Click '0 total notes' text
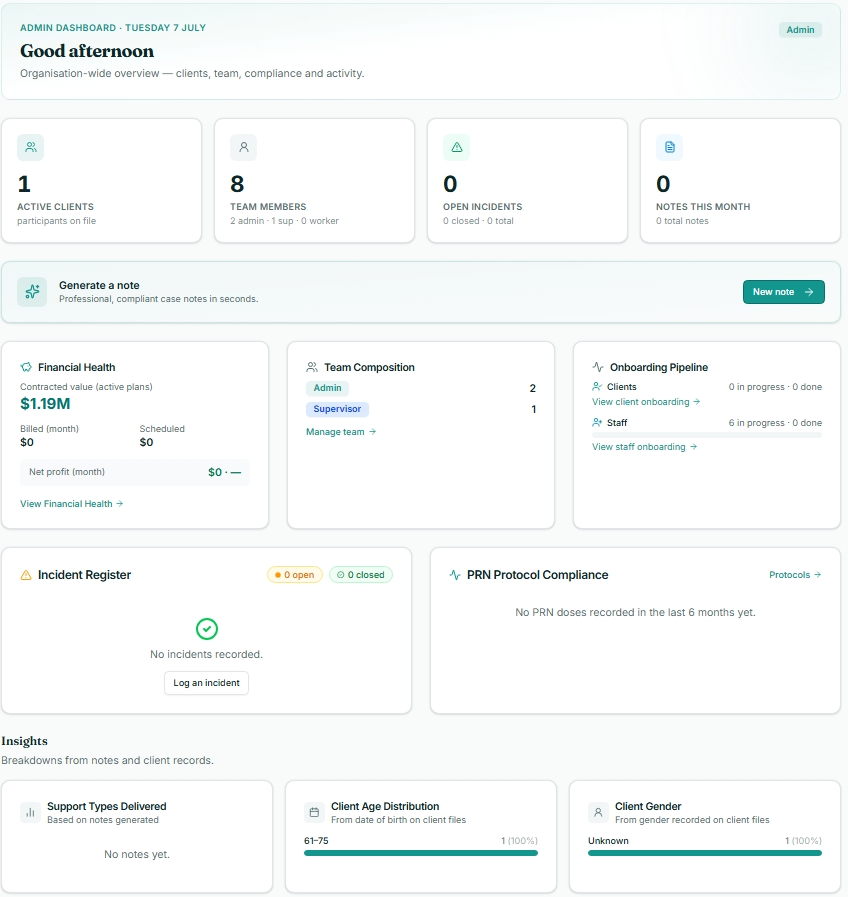848x897 pixels. [682, 221]
